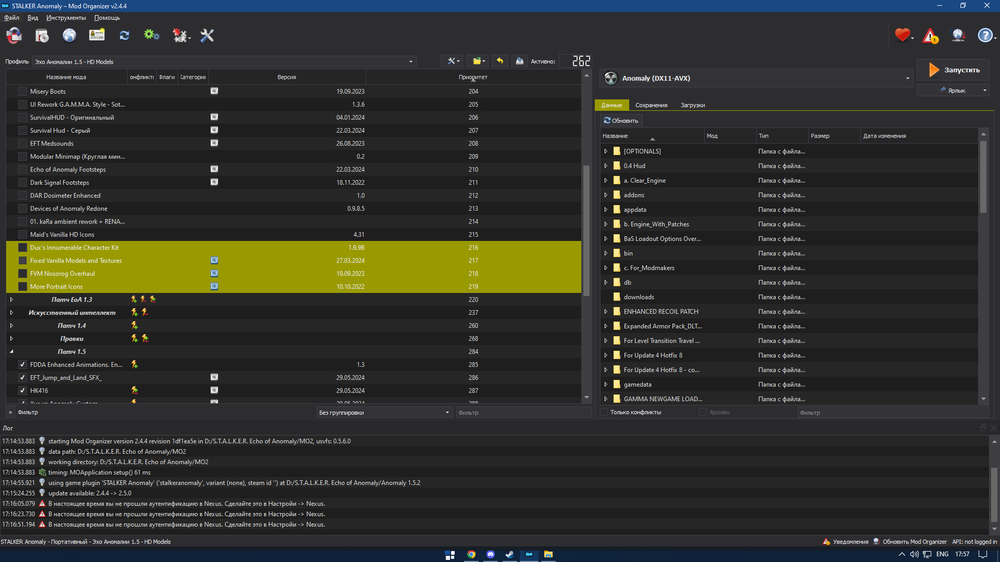Uncheck FDDA Enhanced Animations mod
This screenshot has height=562, width=1000.
point(22,364)
